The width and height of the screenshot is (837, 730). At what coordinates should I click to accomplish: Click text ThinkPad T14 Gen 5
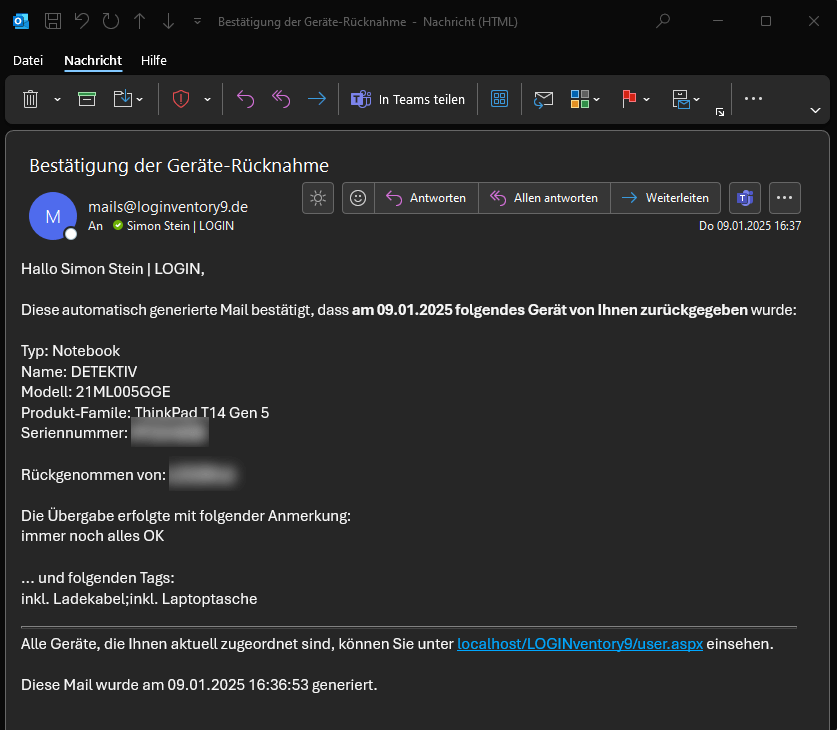point(202,413)
